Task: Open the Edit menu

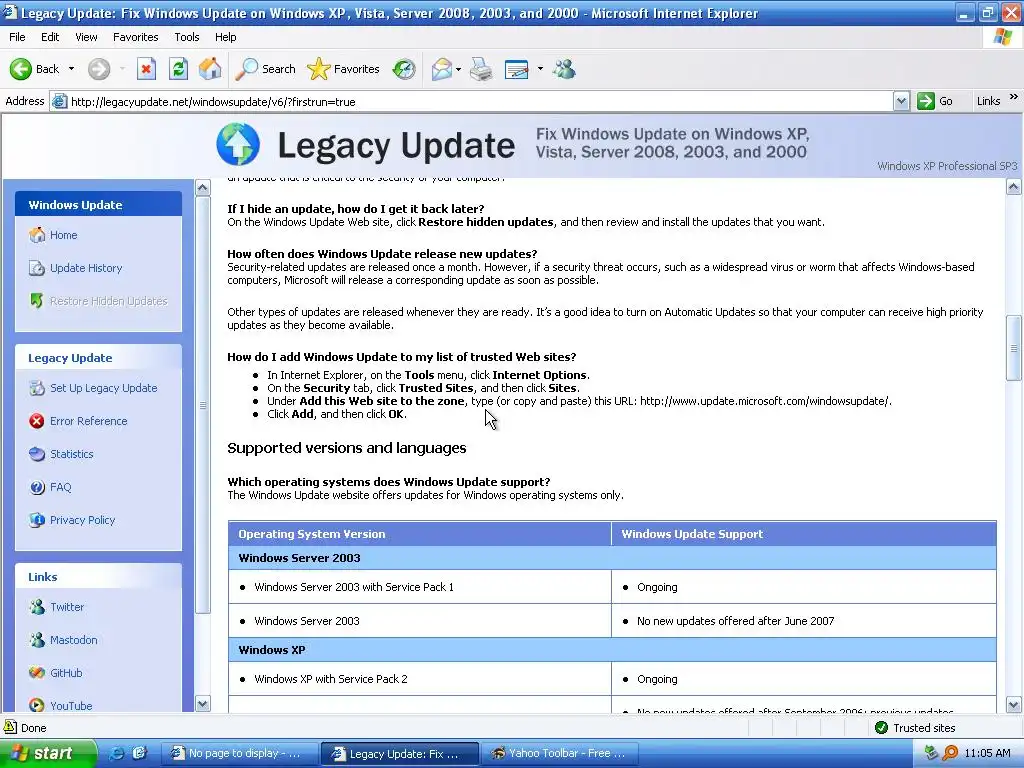Action: [50, 37]
